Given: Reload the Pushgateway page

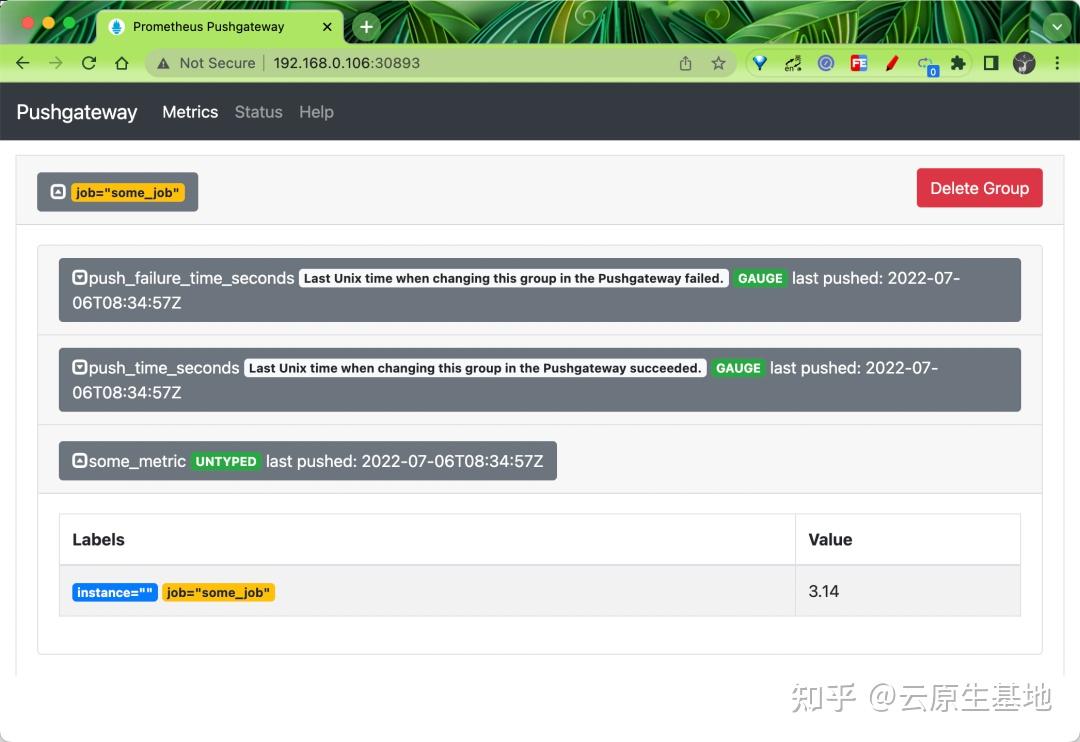Looking at the screenshot, I should coord(89,62).
